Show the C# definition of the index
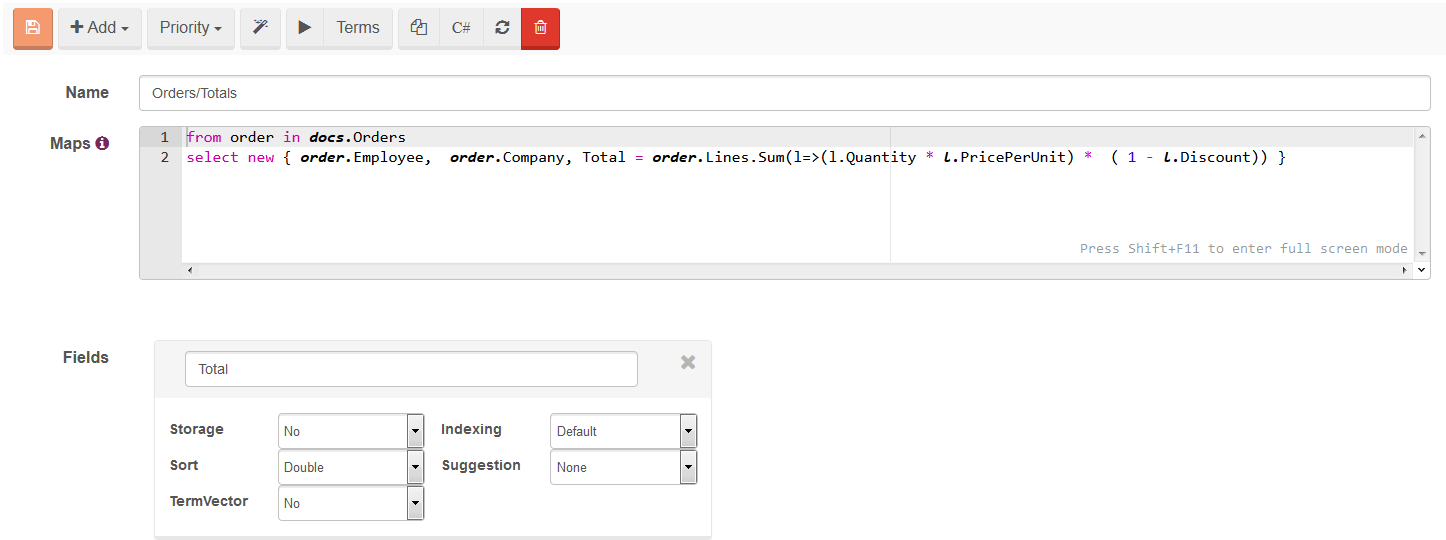The image size is (1446, 540). (461, 28)
